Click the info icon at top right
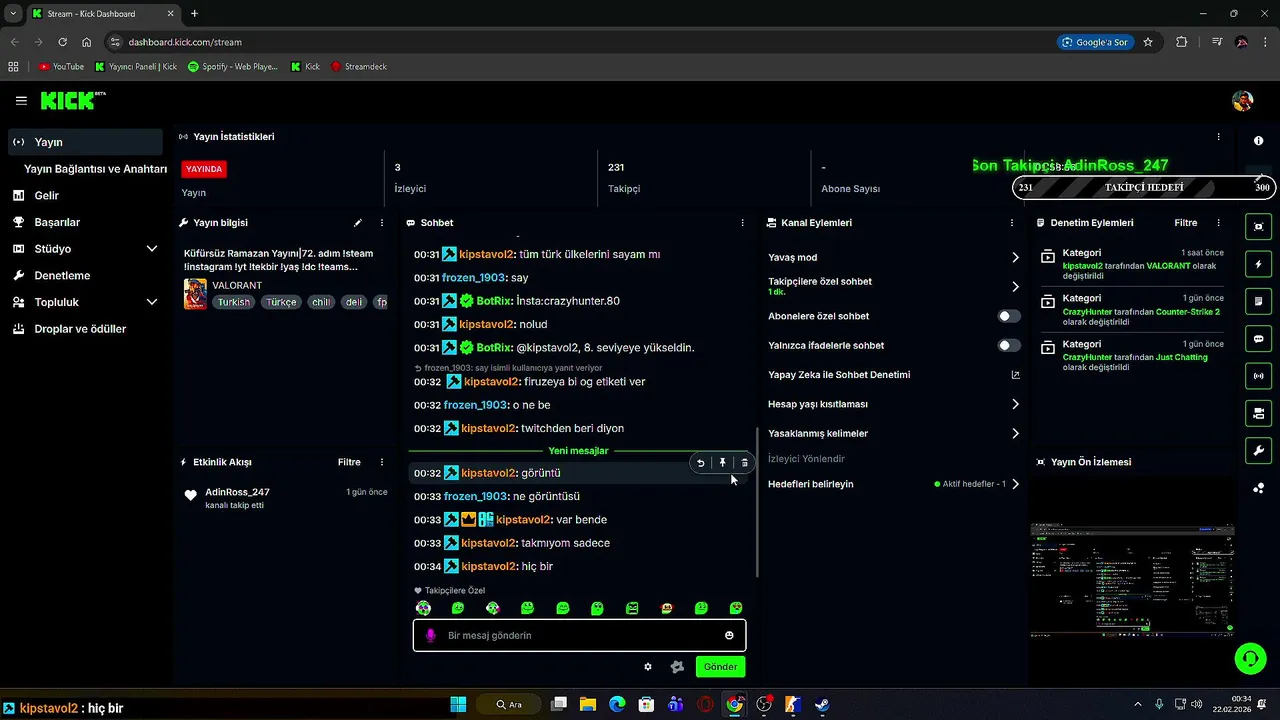 click(x=1258, y=141)
